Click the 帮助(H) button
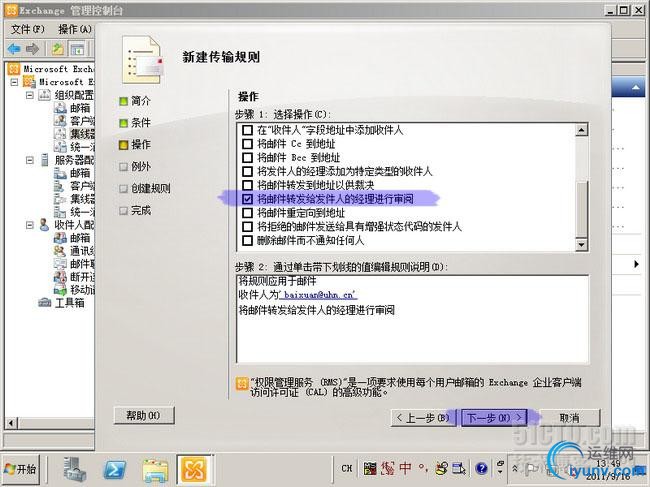 tap(144, 415)
